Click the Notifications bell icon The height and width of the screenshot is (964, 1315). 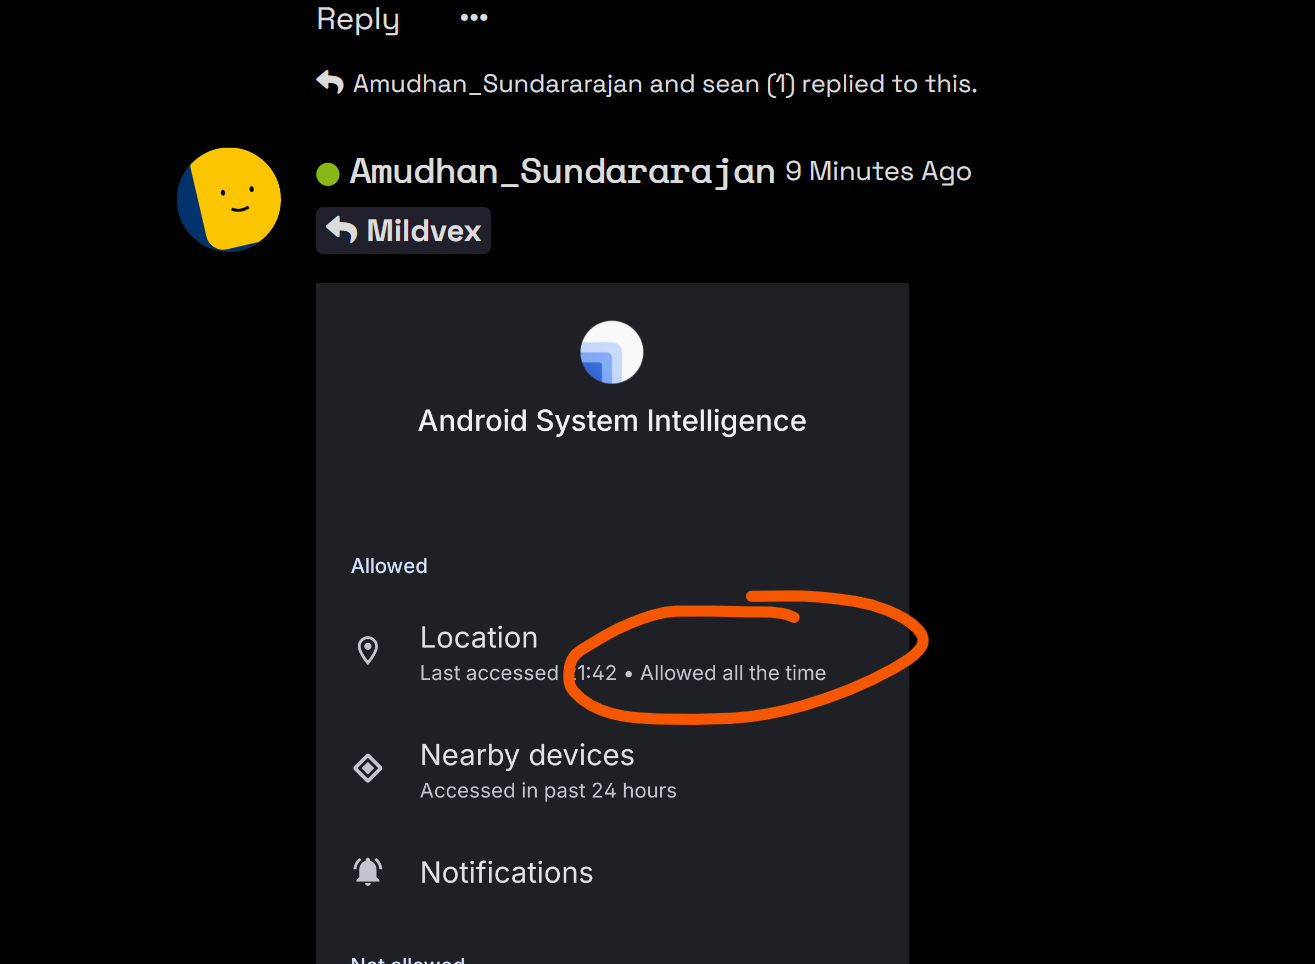coord(368,872)
